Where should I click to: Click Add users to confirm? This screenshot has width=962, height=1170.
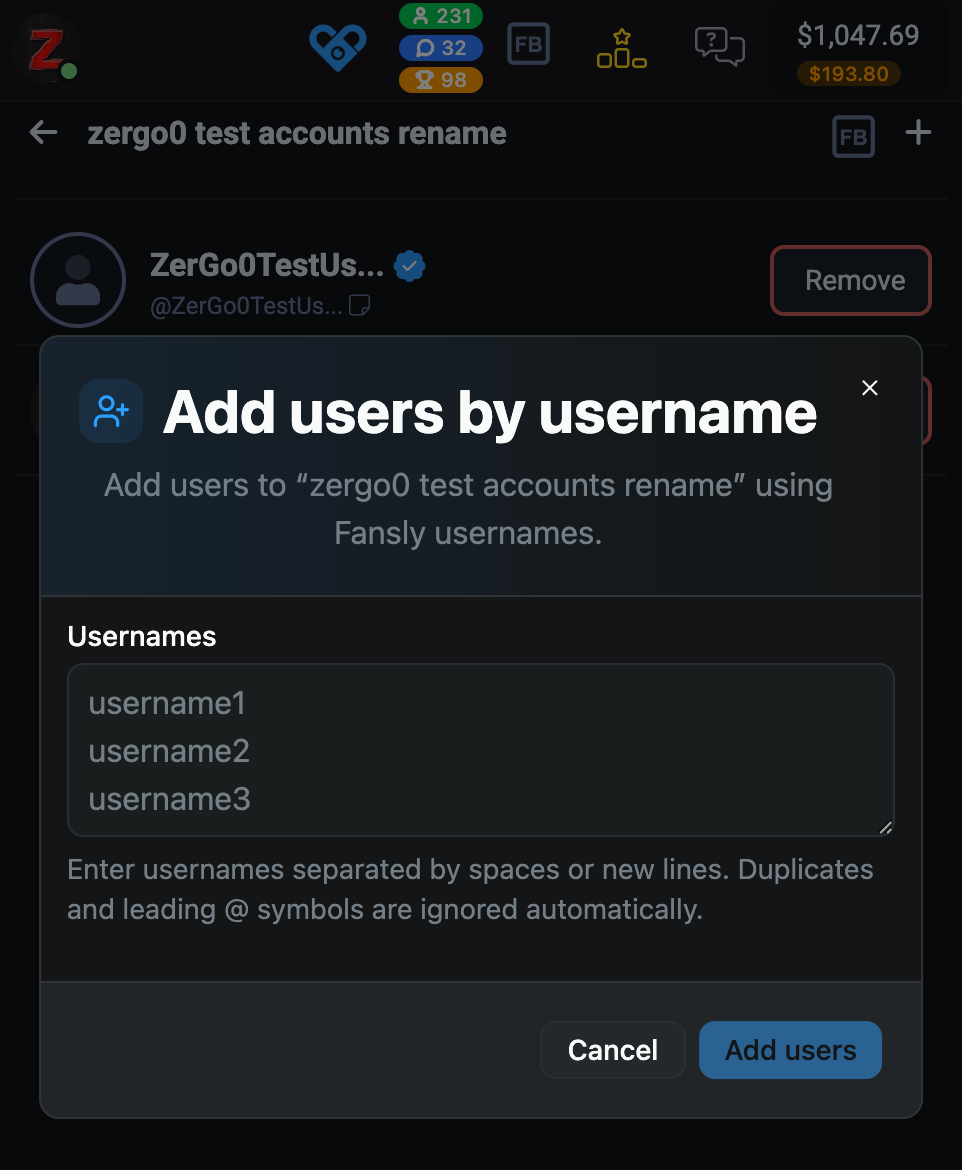coord(790,1050)
